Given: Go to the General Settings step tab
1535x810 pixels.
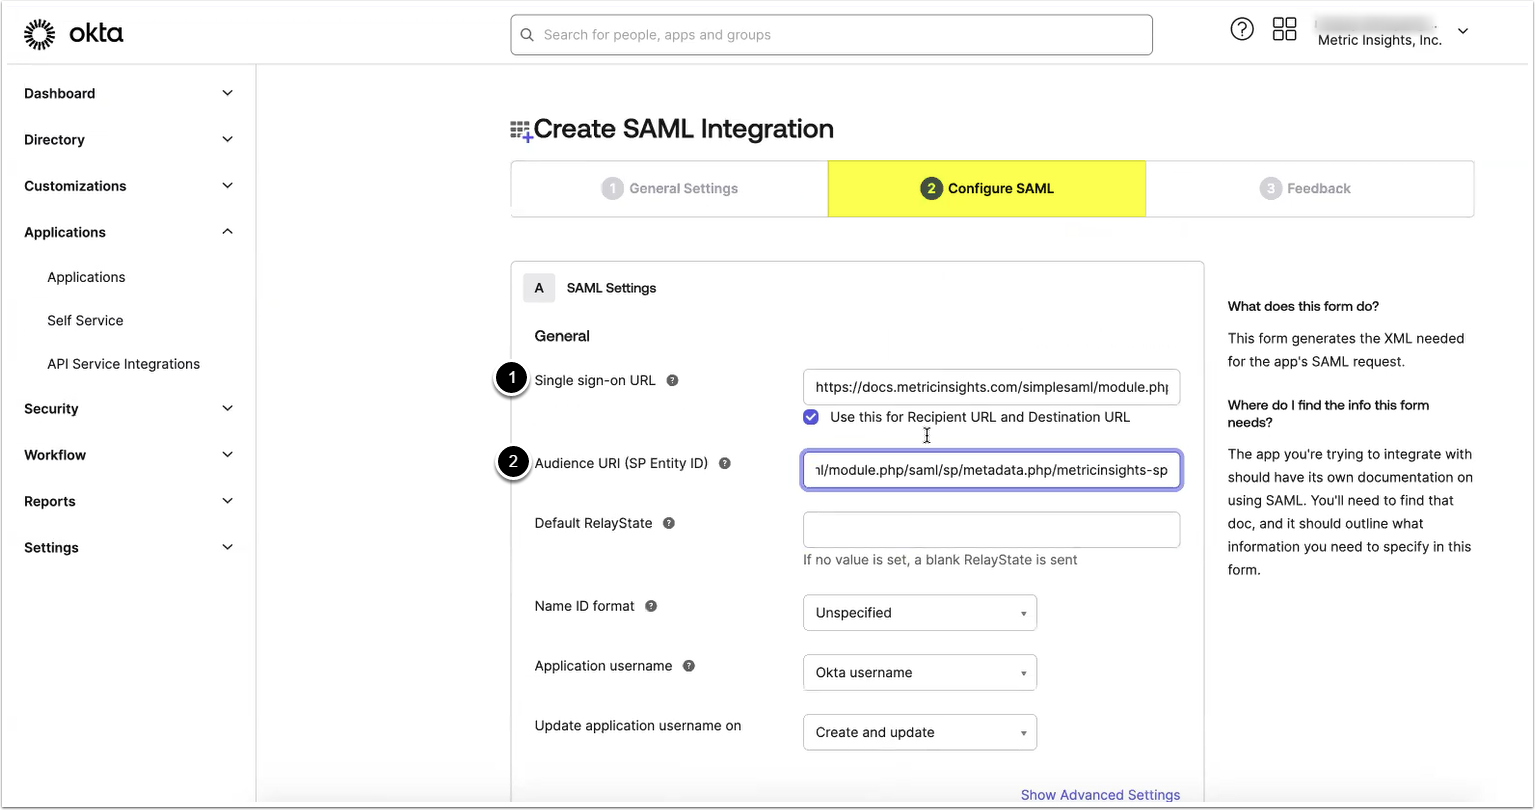Looking at the screenshot, I should point(669,188).
